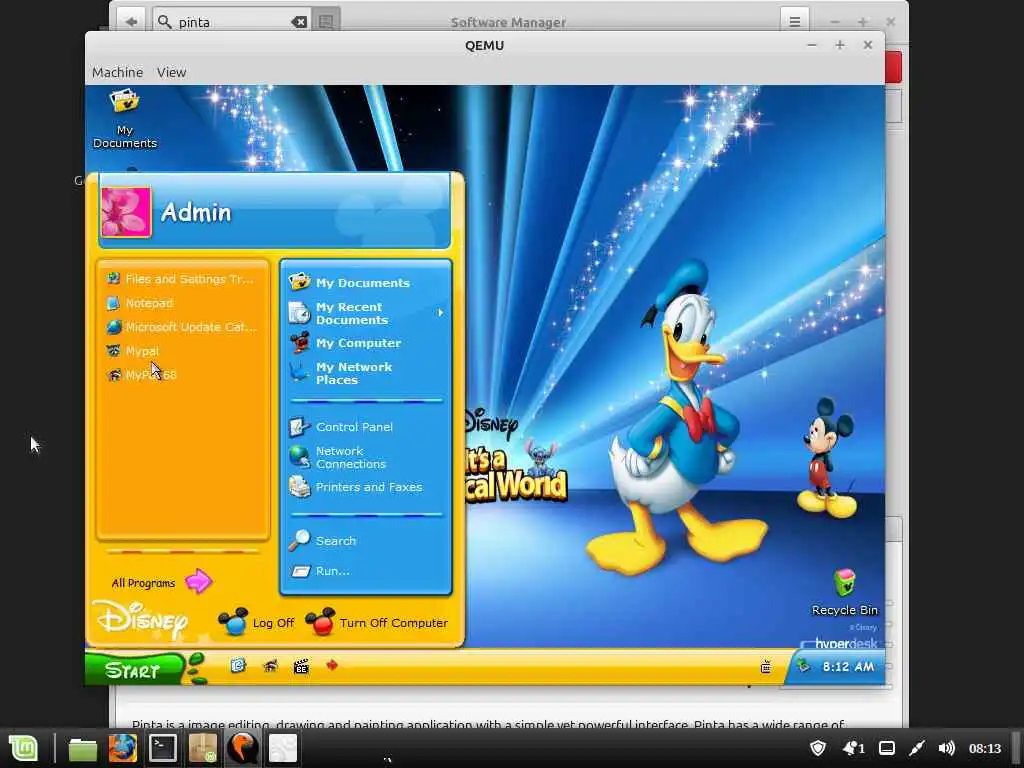1024x768 pixels.
Task: Open the Recycle Bin desktop icon
Action: pos(844,592)
